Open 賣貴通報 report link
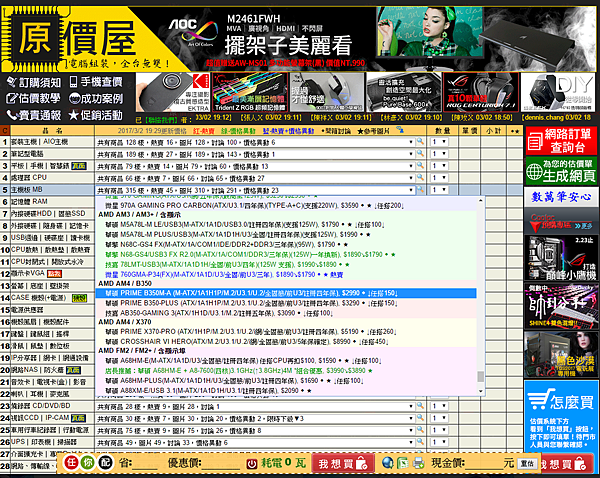The height and width of the screenshot is (478, 600). pyautogui.click(x=34, y=115)
